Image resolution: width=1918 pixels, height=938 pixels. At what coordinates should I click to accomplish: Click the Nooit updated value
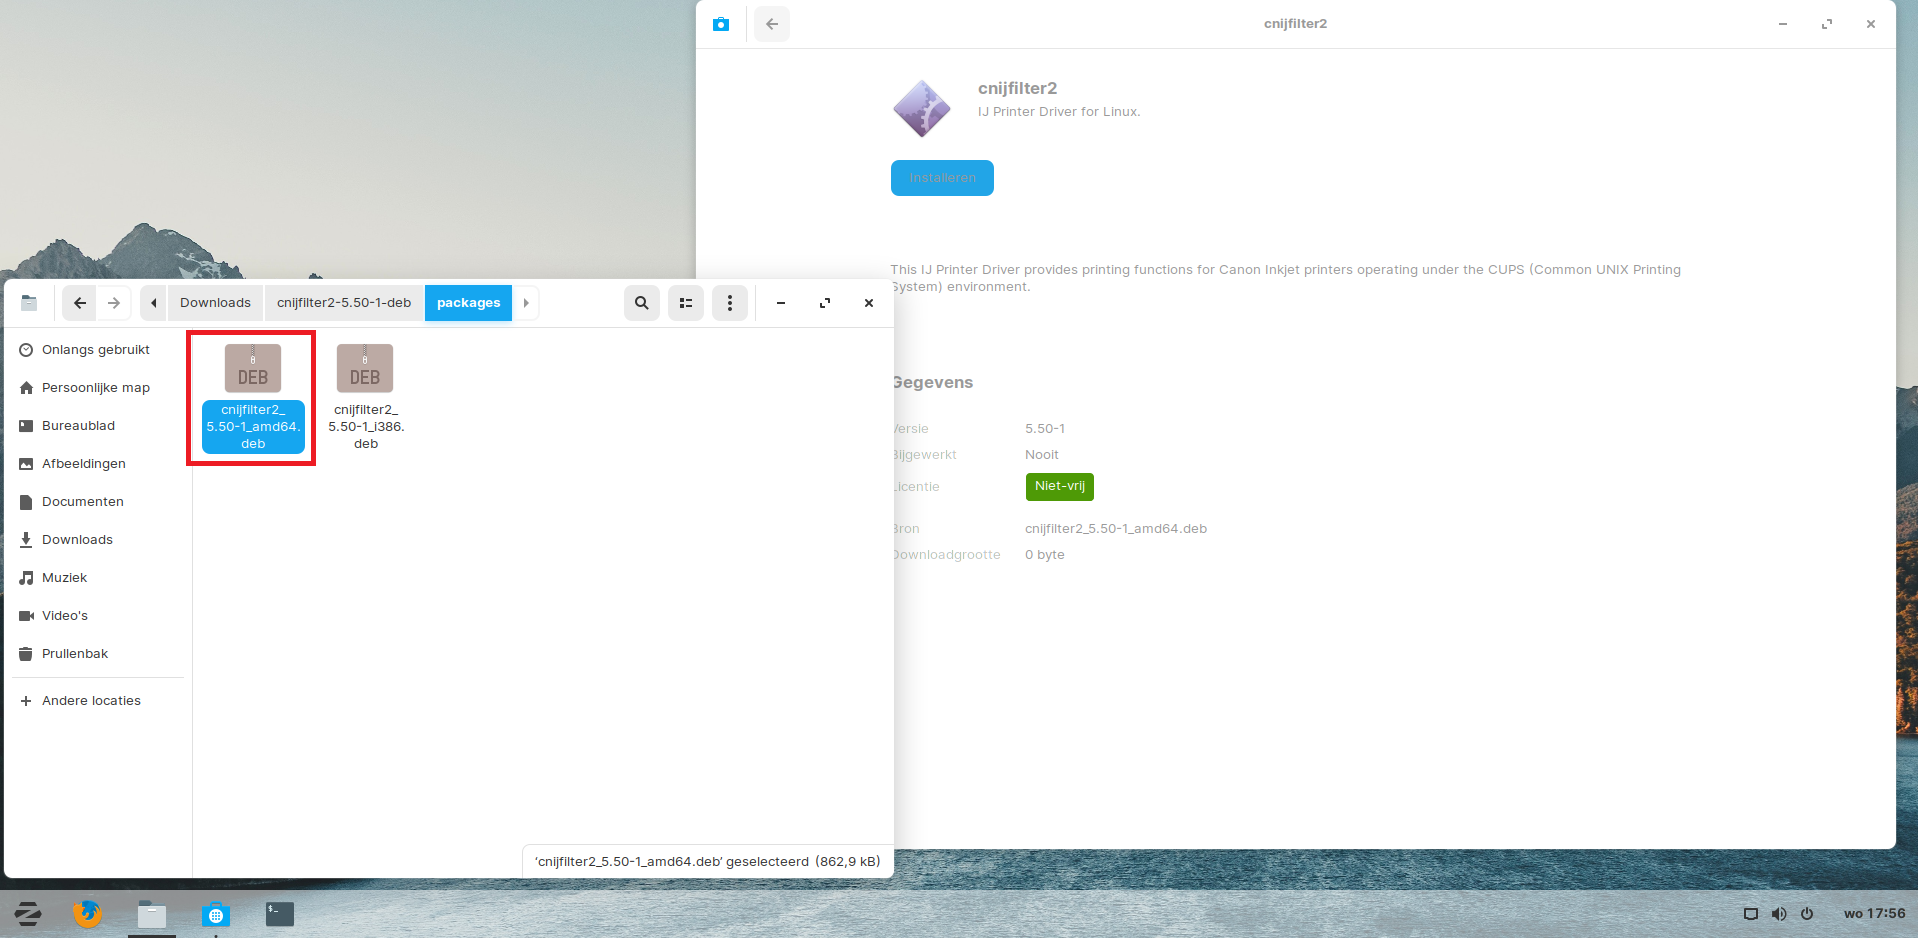click(1042, 455)
